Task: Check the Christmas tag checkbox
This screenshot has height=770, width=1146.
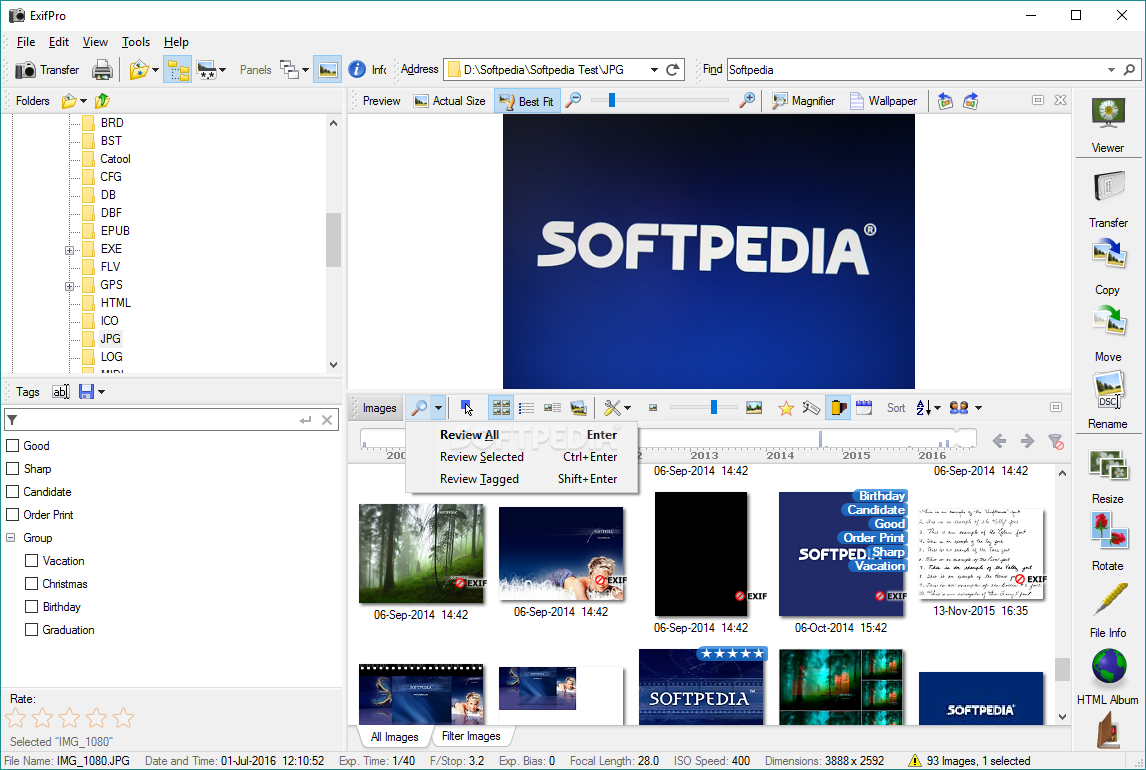Action: tap(31, 584)
